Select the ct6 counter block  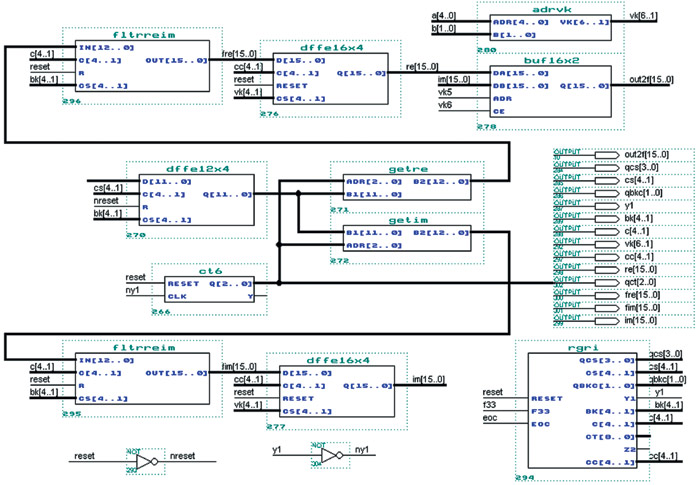tap(209, 289)
